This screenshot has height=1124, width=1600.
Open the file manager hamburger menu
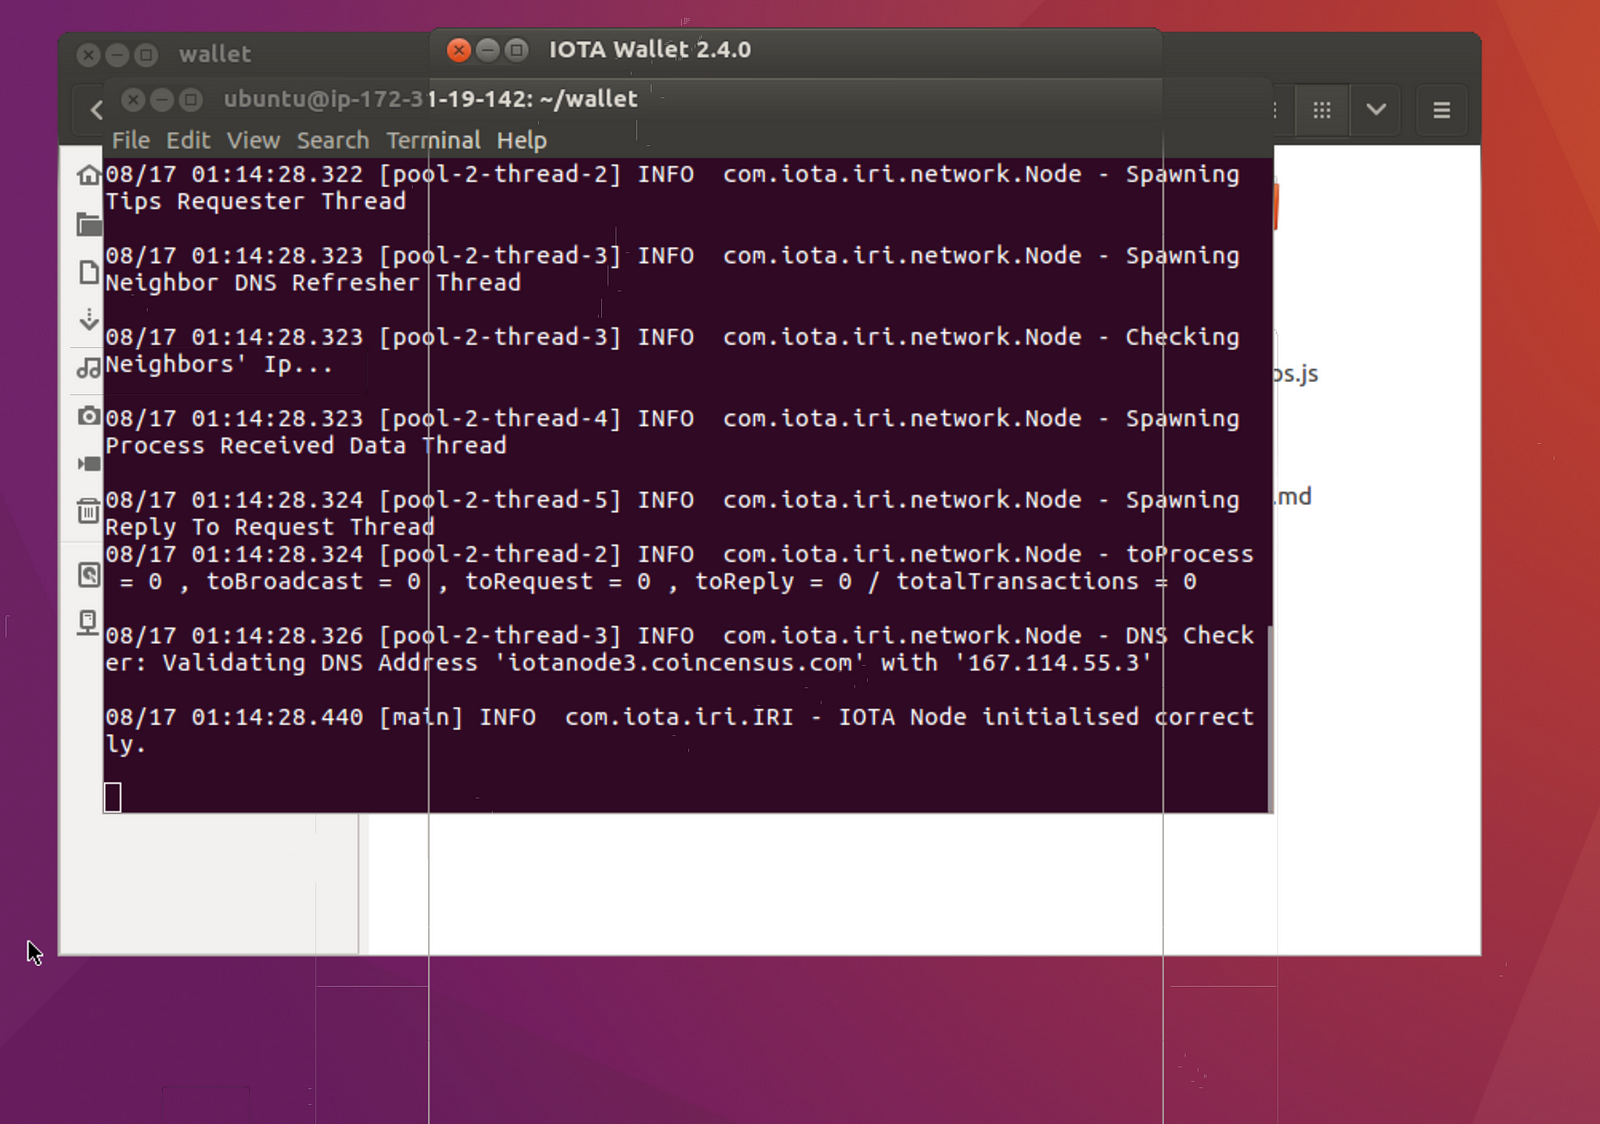click(x=1441, y=110)
